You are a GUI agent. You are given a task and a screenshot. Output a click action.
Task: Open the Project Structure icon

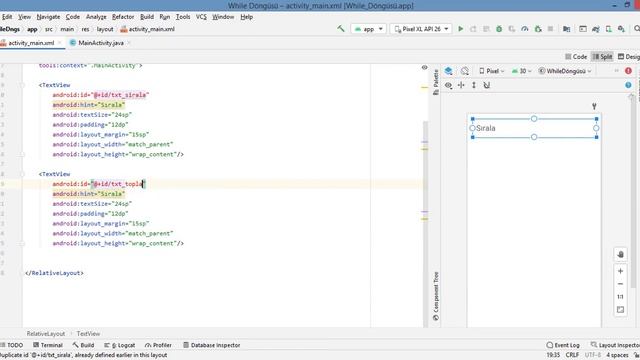pyautogui.click(x=567, y=29)
